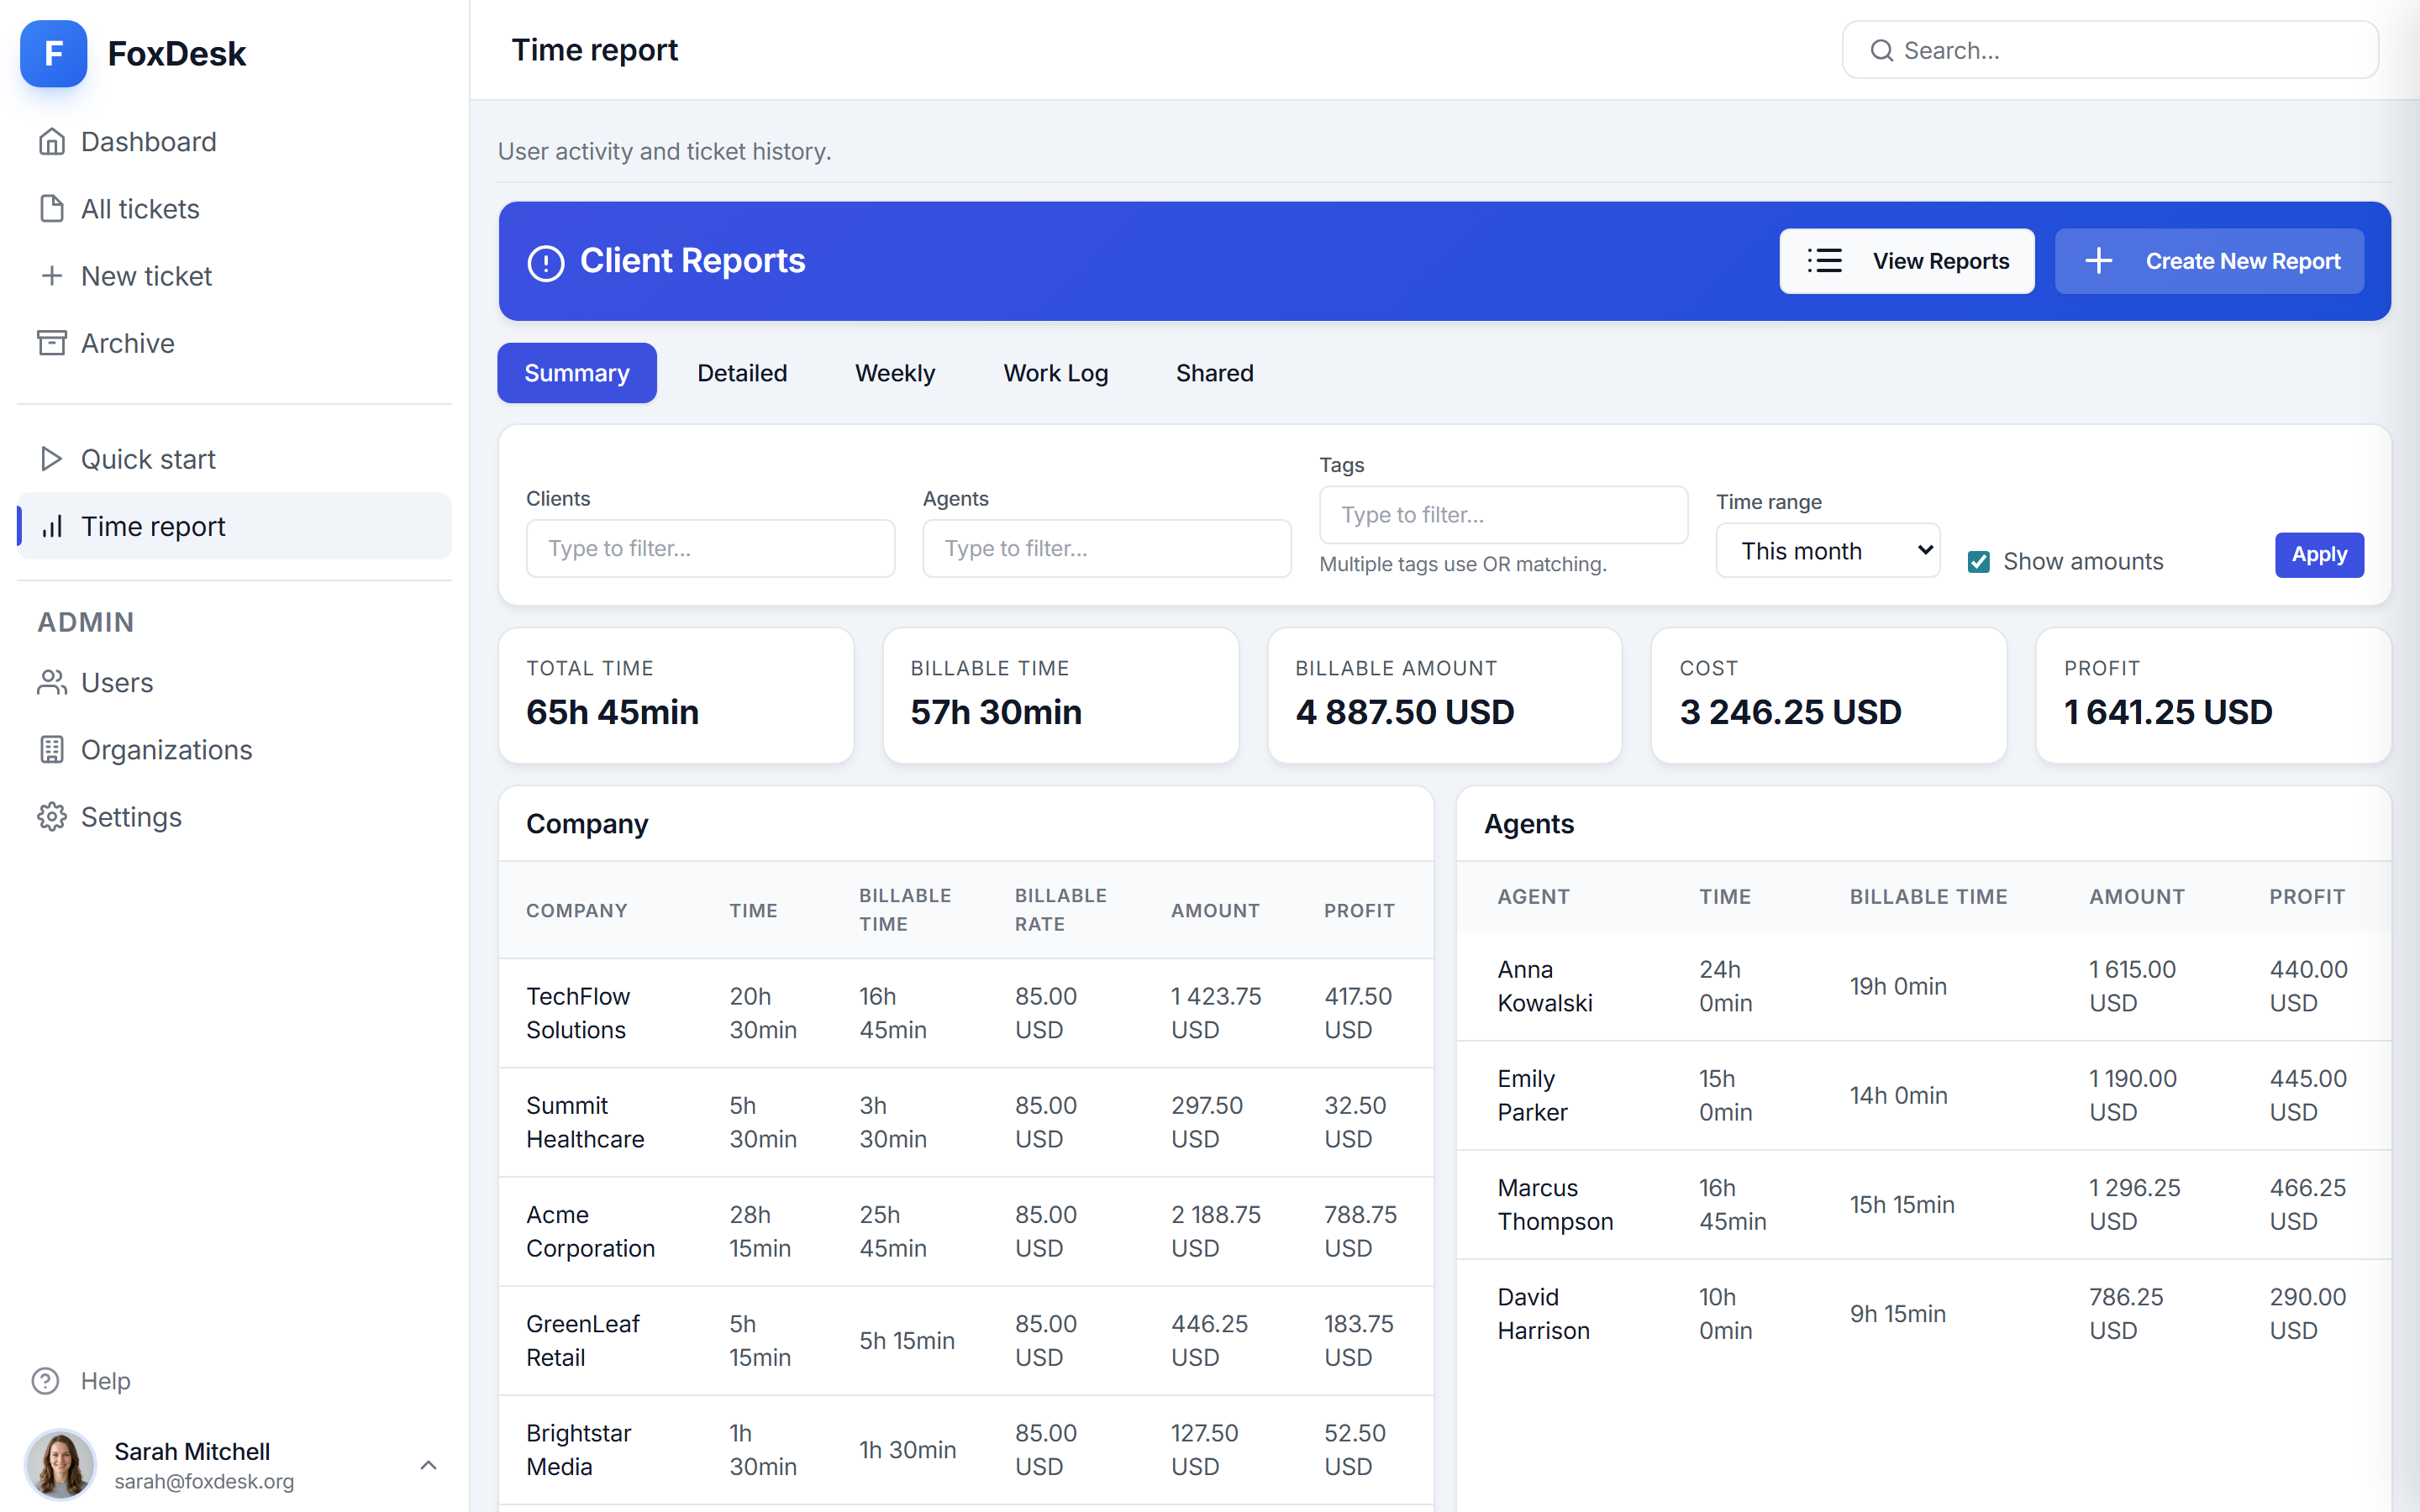
Task: Collapse the Sarah Mitchell profile chevron
Action: click(428, 1465)
